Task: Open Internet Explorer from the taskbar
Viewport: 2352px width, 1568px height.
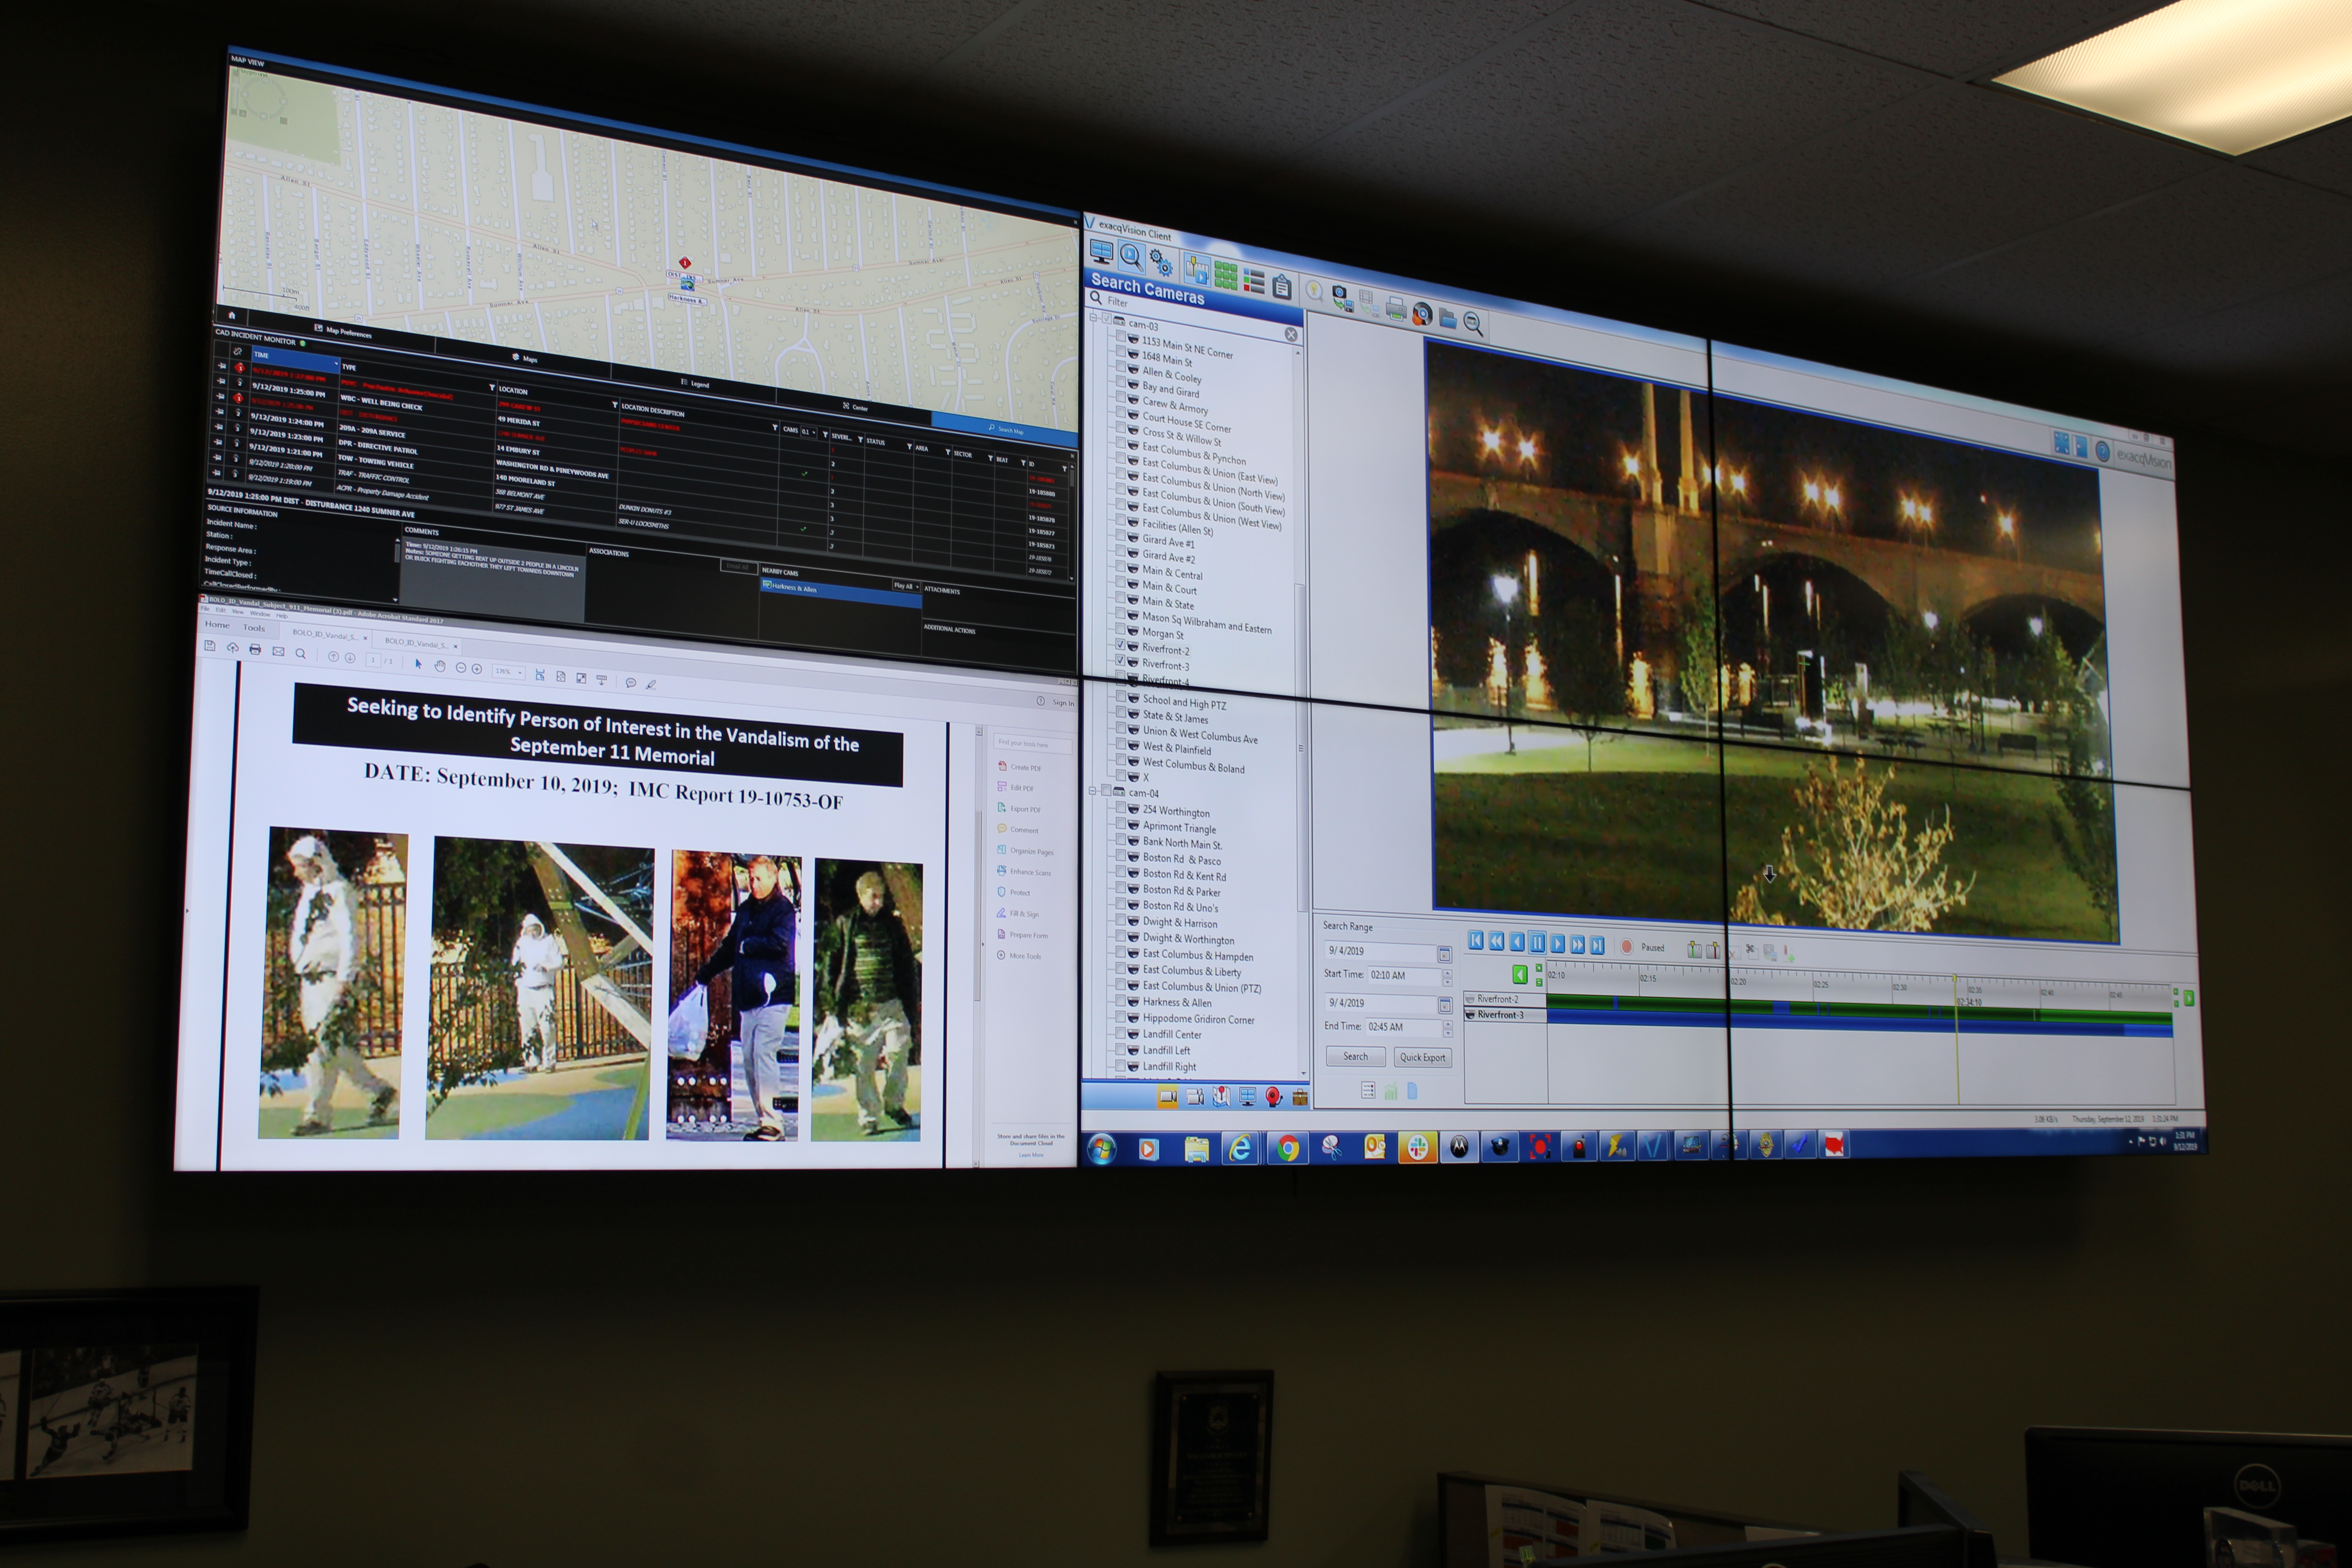Action: [1240, 1149]
